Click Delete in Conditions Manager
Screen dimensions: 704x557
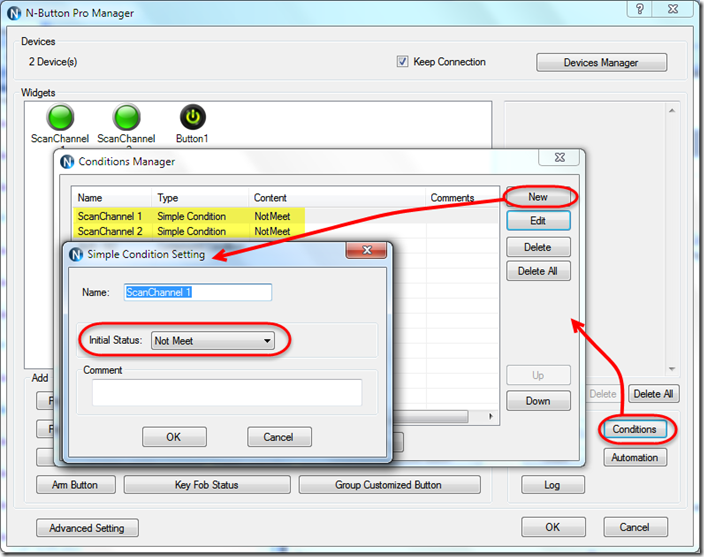[x=538, y=247]
